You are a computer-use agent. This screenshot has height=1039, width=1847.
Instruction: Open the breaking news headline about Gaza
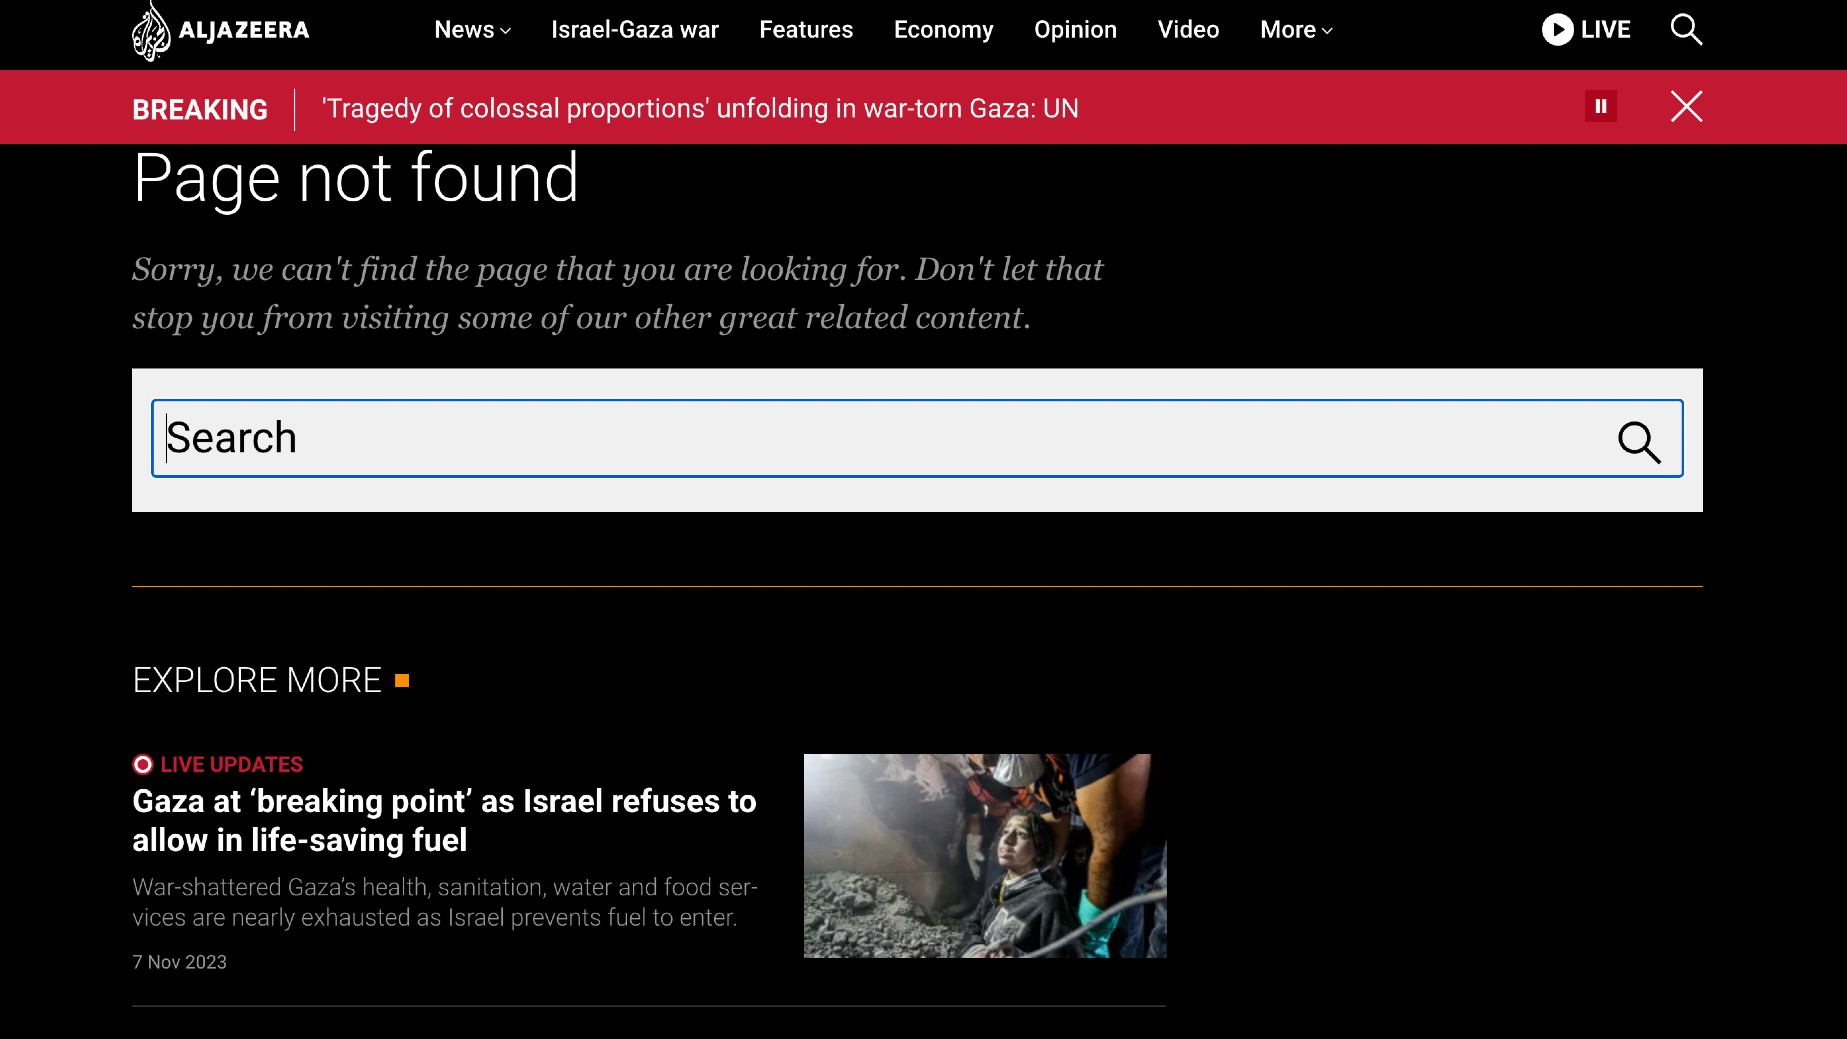(x=700, y=108)
